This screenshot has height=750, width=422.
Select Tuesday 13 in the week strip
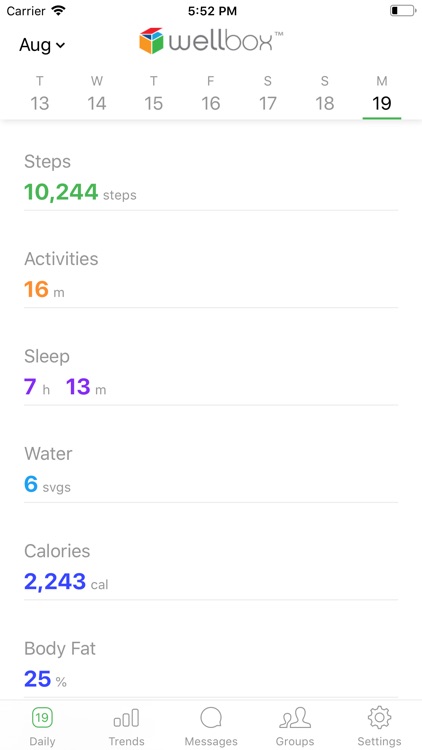pos(40,94)
